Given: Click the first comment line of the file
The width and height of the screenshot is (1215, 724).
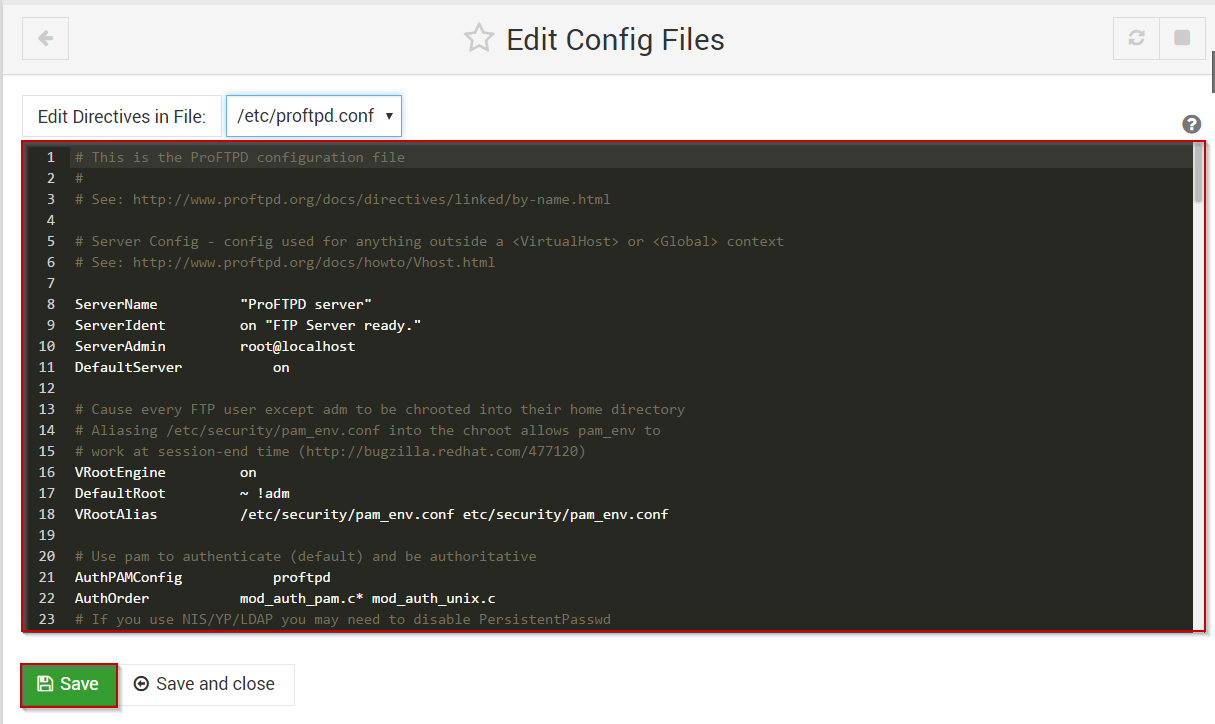Looking at the screenshot, I should coord(240,157).
